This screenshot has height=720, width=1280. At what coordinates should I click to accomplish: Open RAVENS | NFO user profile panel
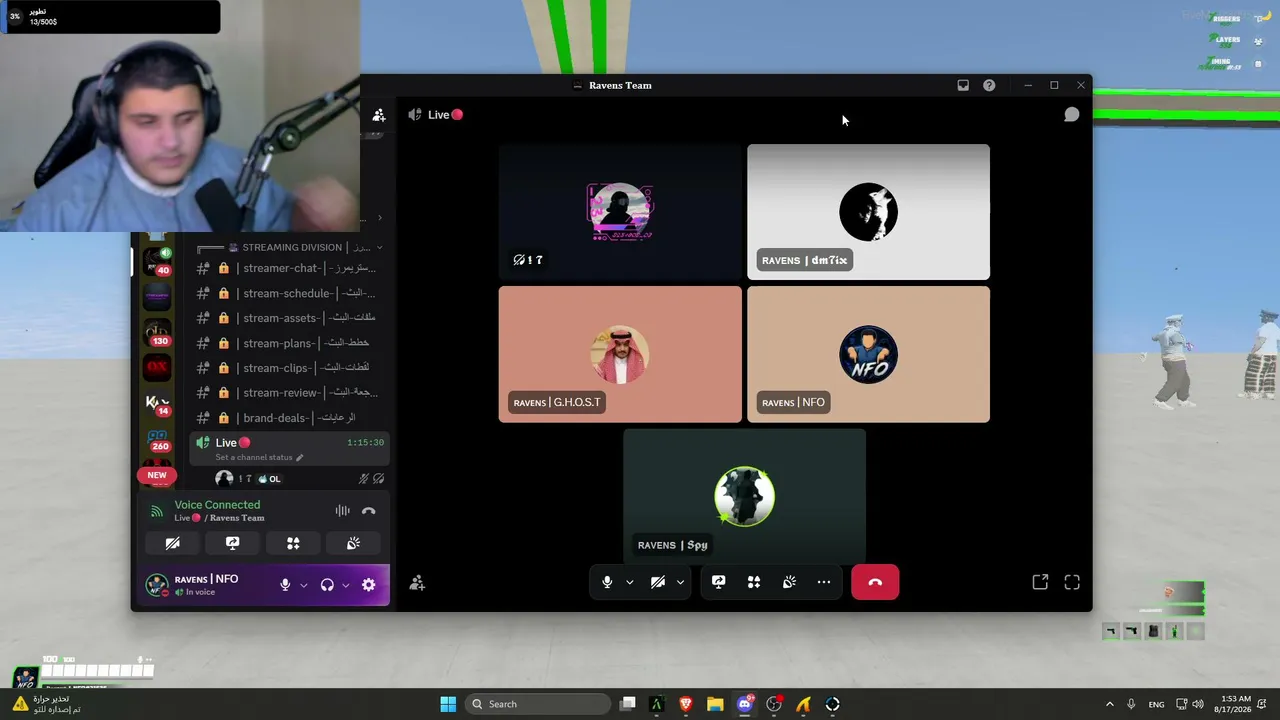tap(206, 585)
